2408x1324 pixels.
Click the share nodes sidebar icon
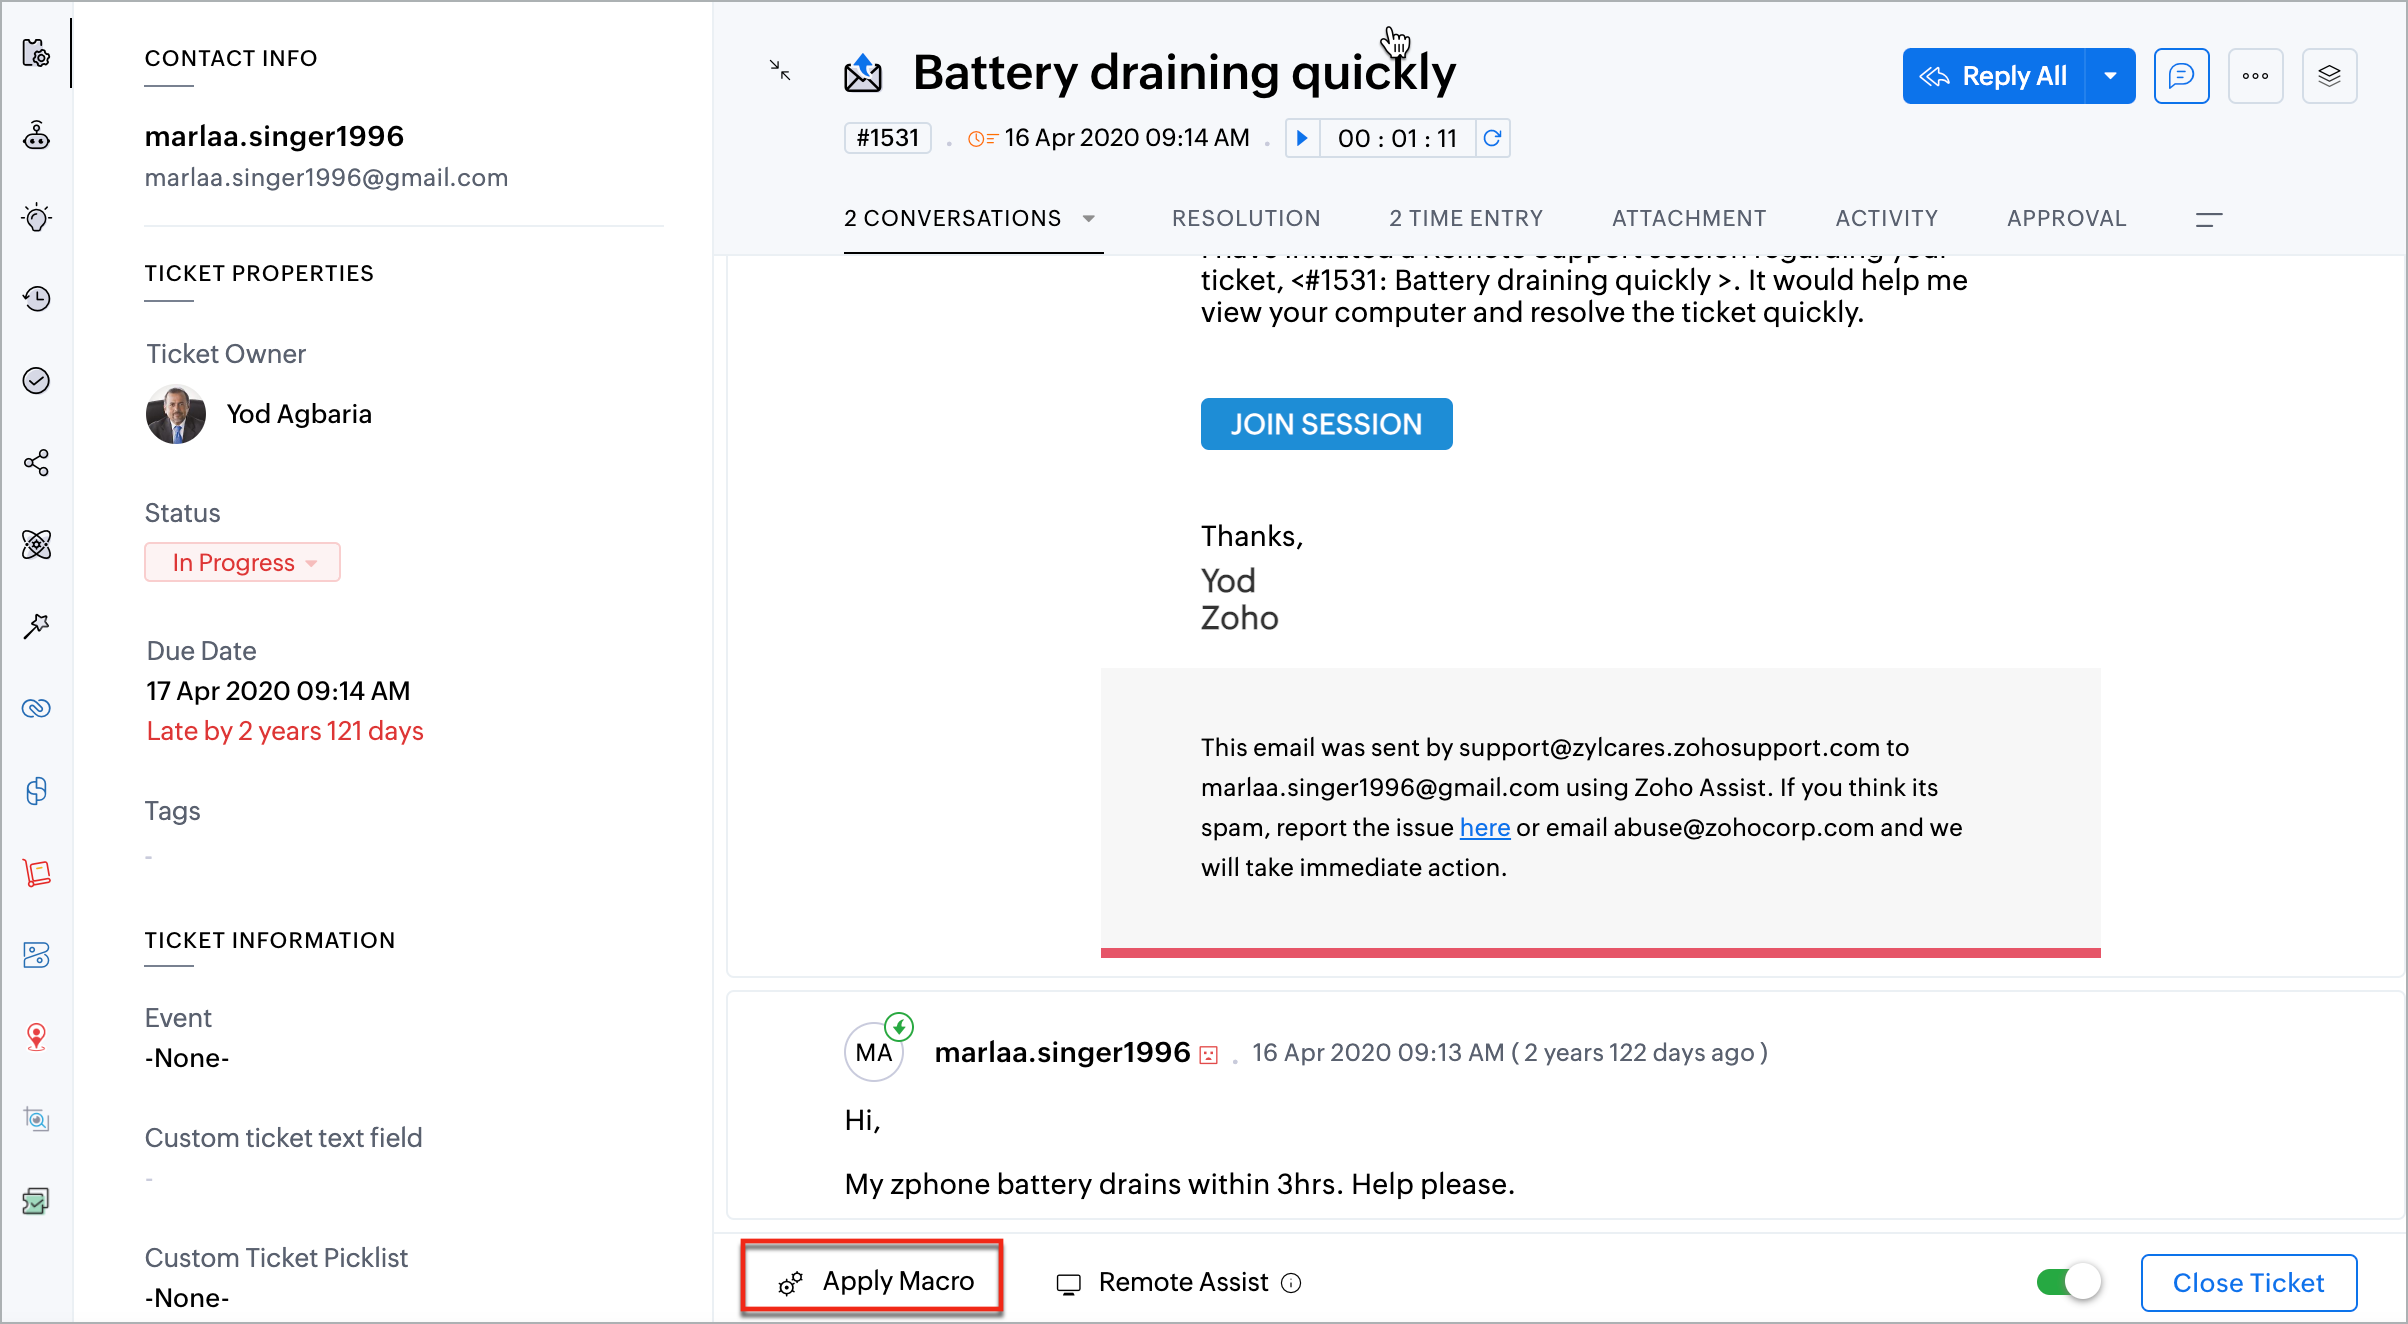(x=37, y=462)
